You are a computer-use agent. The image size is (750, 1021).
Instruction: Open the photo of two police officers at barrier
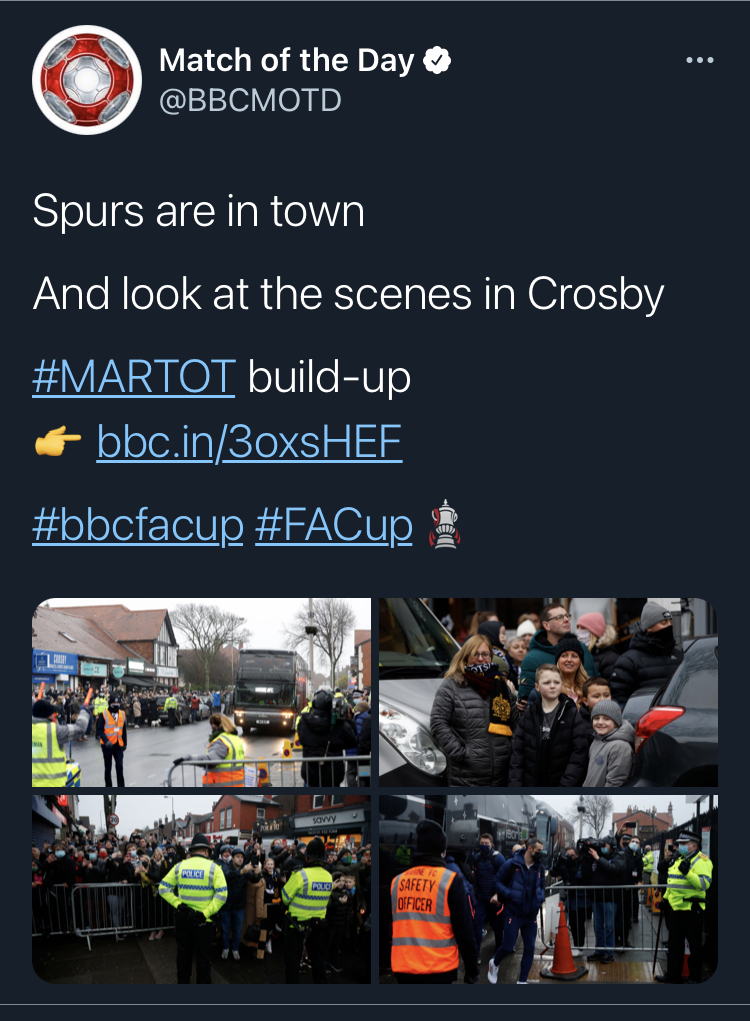click(x=201, y=888)
